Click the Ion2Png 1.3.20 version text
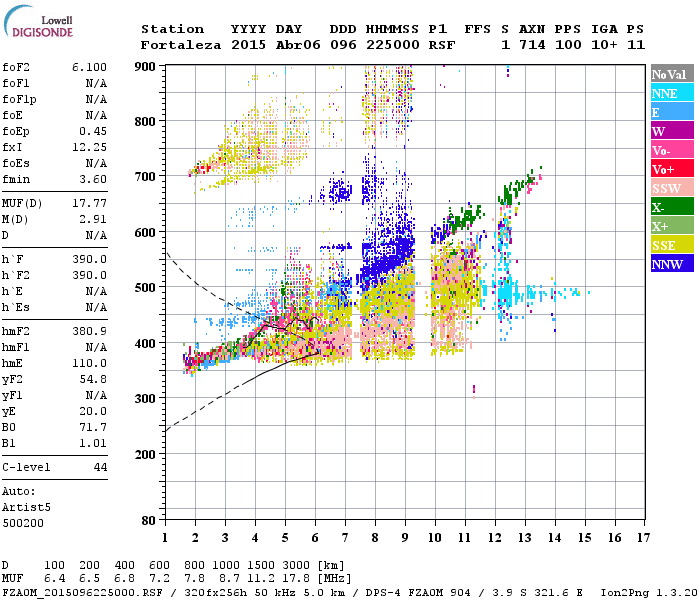Viewport: 700px width, 600px height. pyautogui.click(x=649, y=593)
